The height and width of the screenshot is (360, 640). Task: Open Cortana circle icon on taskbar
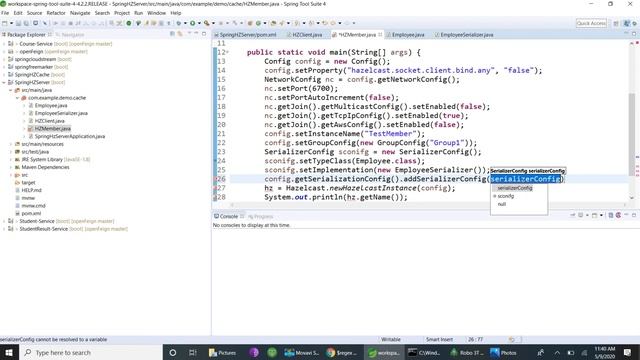pos(173,353)
